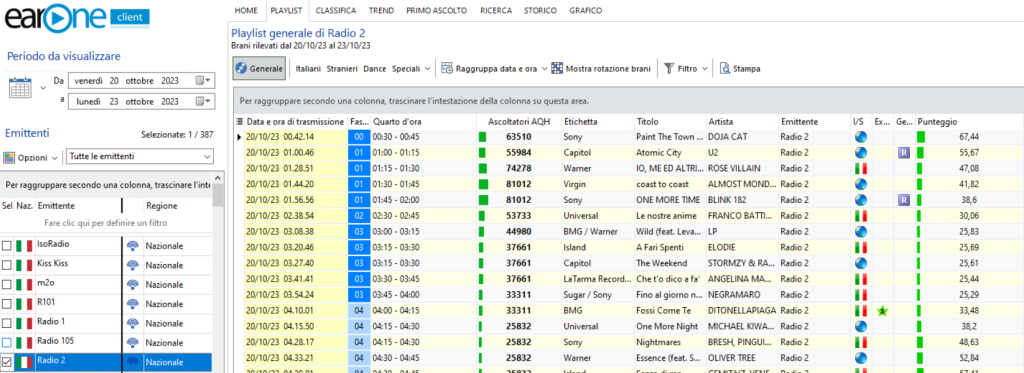Click the blue '02' fascia cell
The height and width of the screenshot is (373, 1024).
coord(359,216)
